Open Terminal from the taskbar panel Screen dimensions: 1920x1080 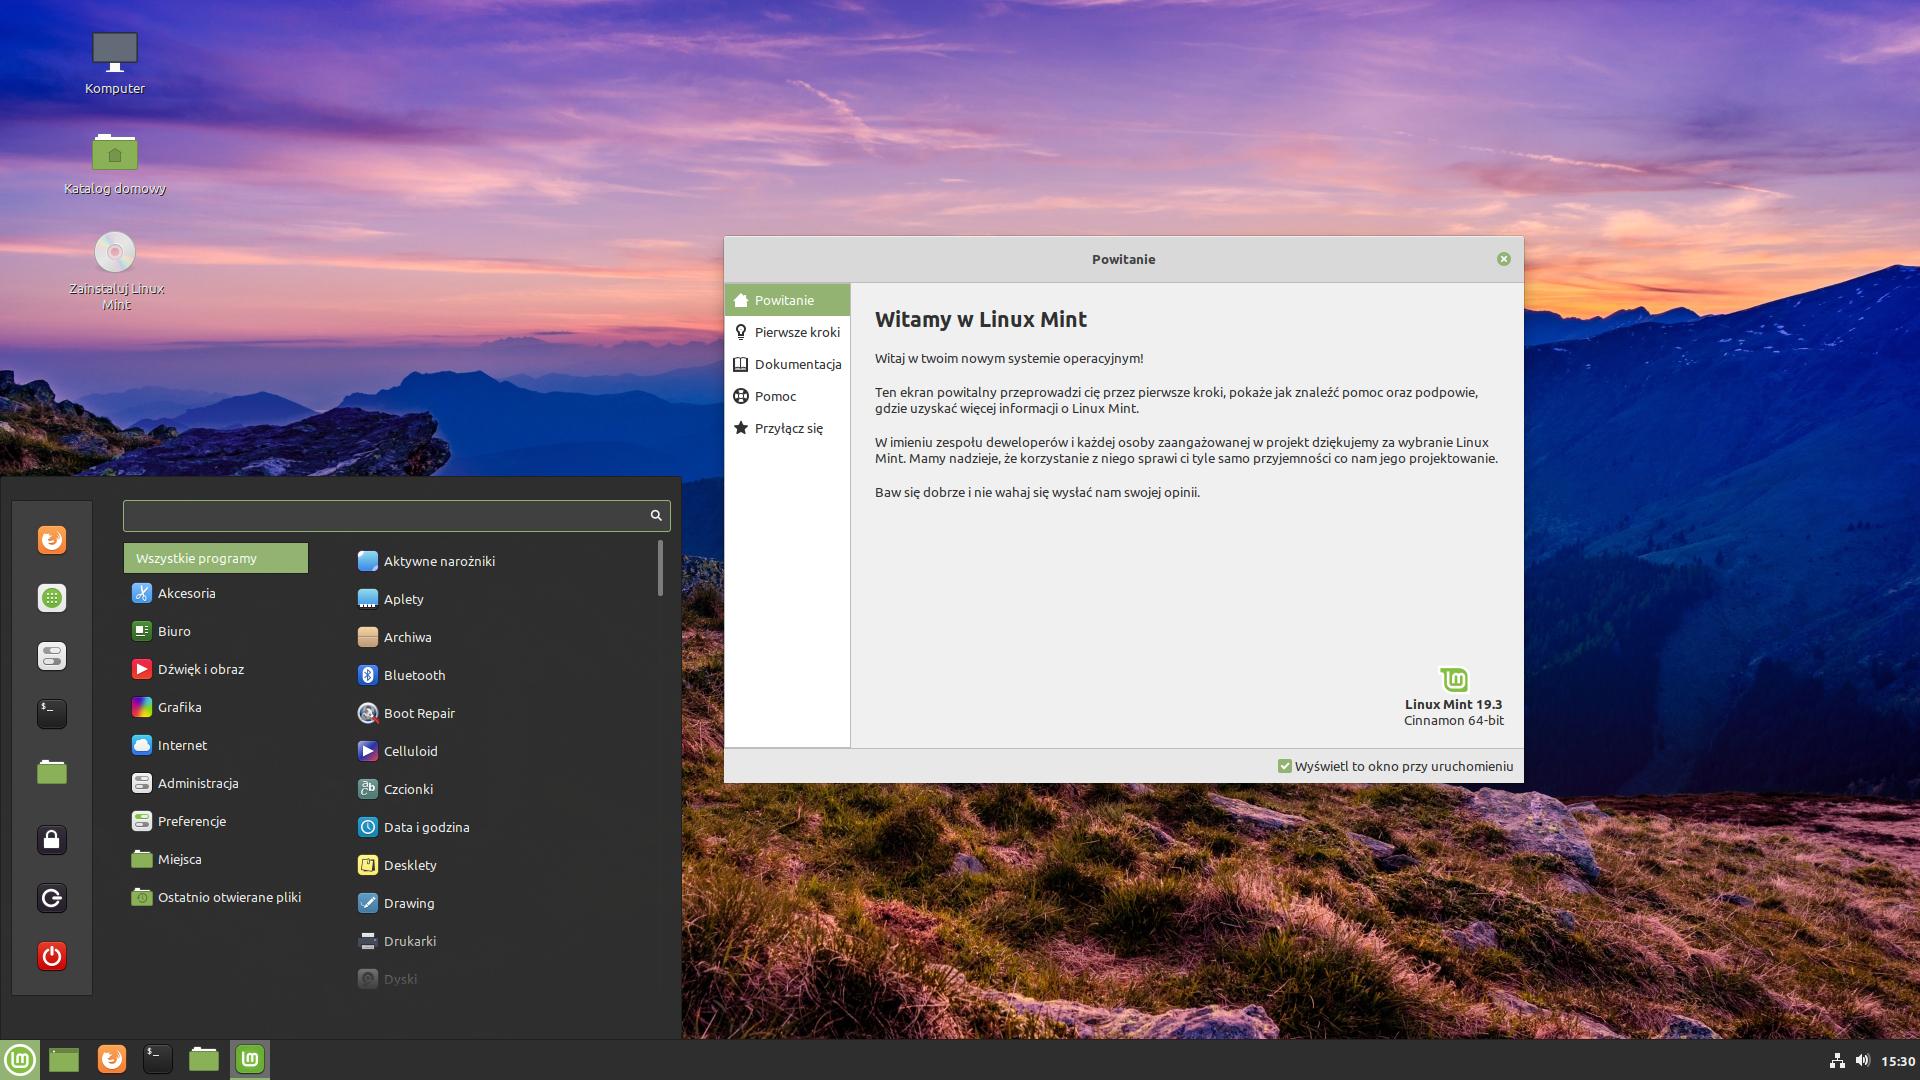[157, 1058]
